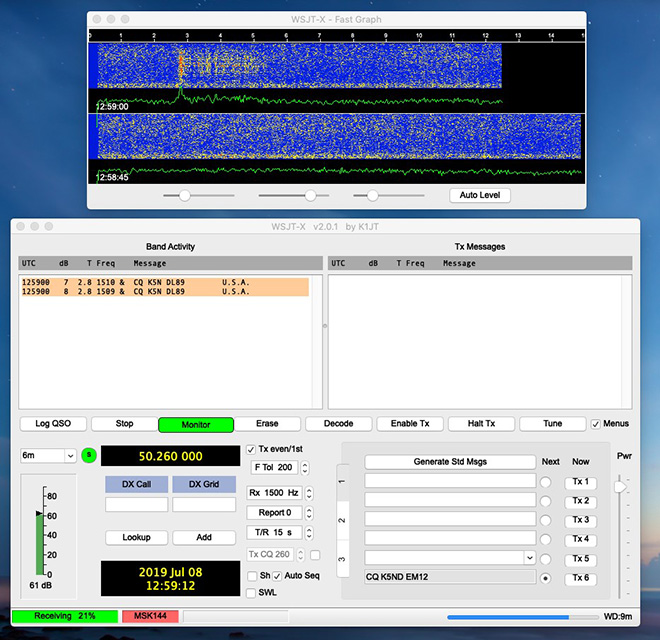Open the Tx 5 message dropdown
The height and width of the screenshot is (640, 660).
(530, 558)
